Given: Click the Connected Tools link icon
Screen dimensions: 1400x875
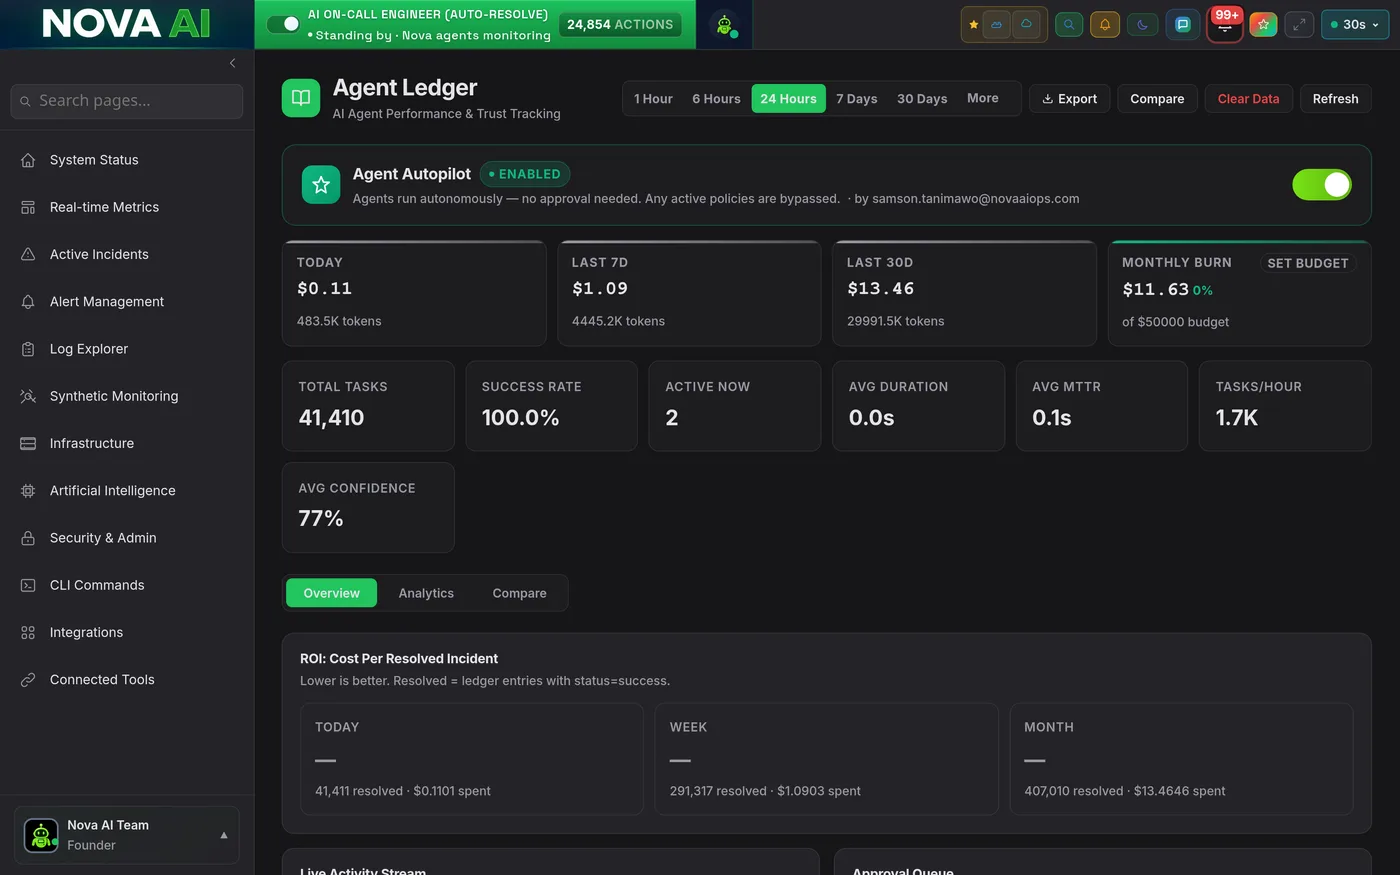Looking at the screenshot, I should coord(28,680).
